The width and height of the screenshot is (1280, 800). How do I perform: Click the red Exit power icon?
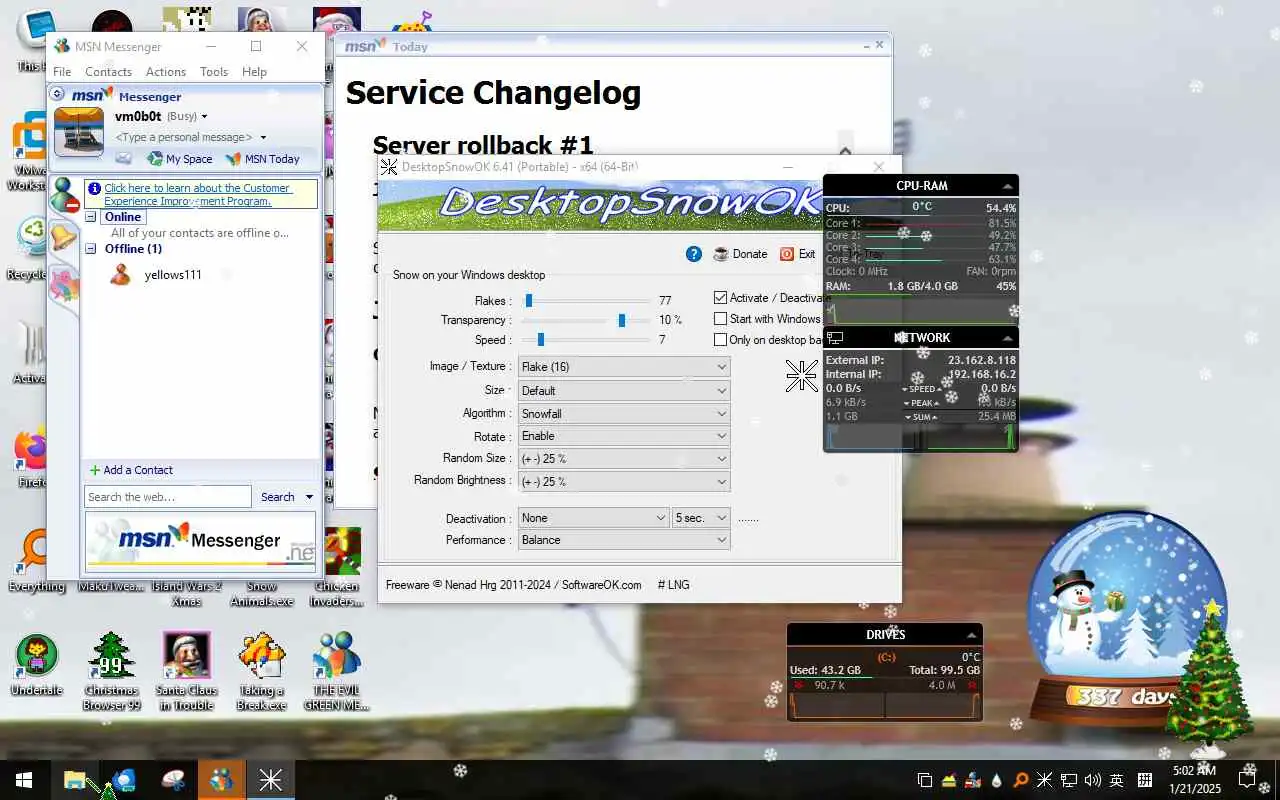(x=787, y=254)
